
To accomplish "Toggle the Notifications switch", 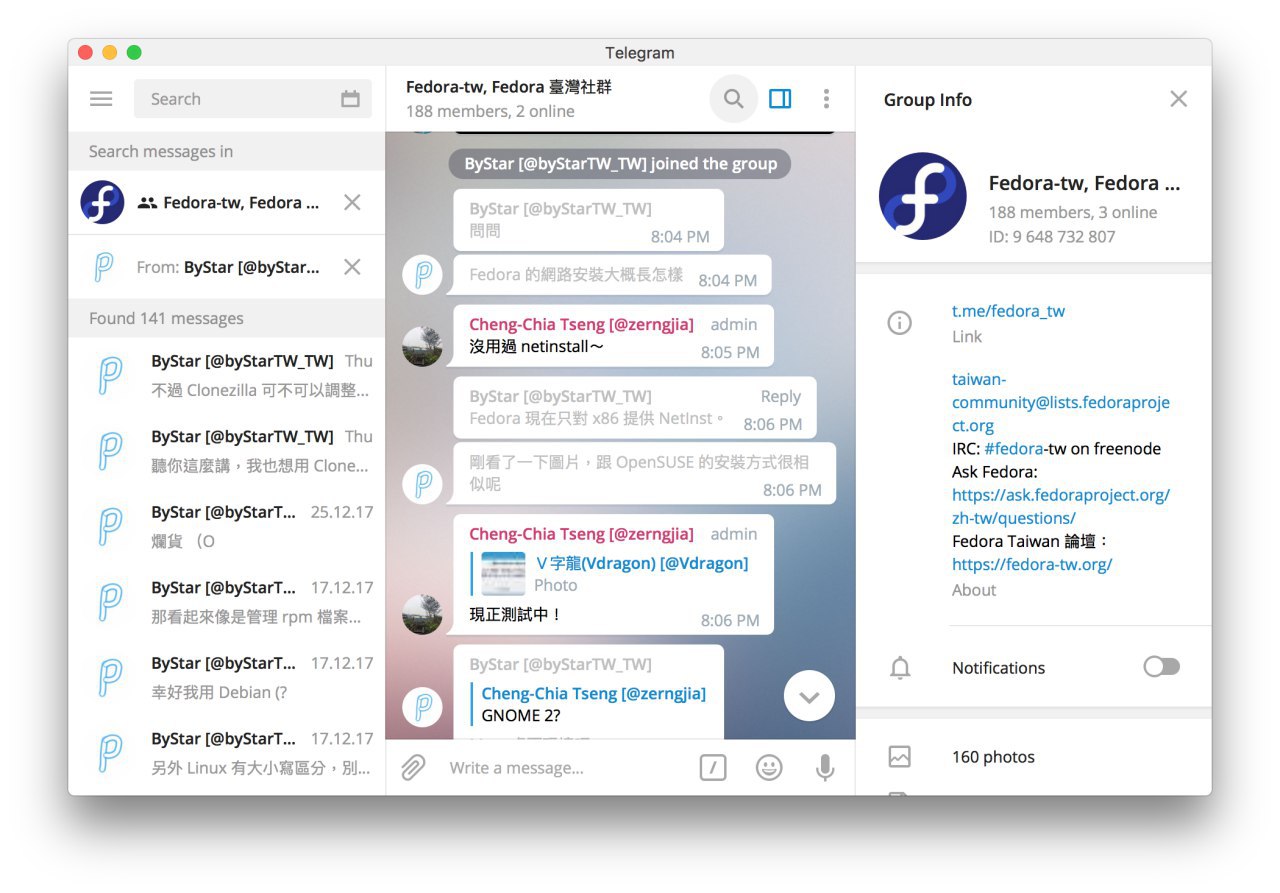I will (1162, 667).
